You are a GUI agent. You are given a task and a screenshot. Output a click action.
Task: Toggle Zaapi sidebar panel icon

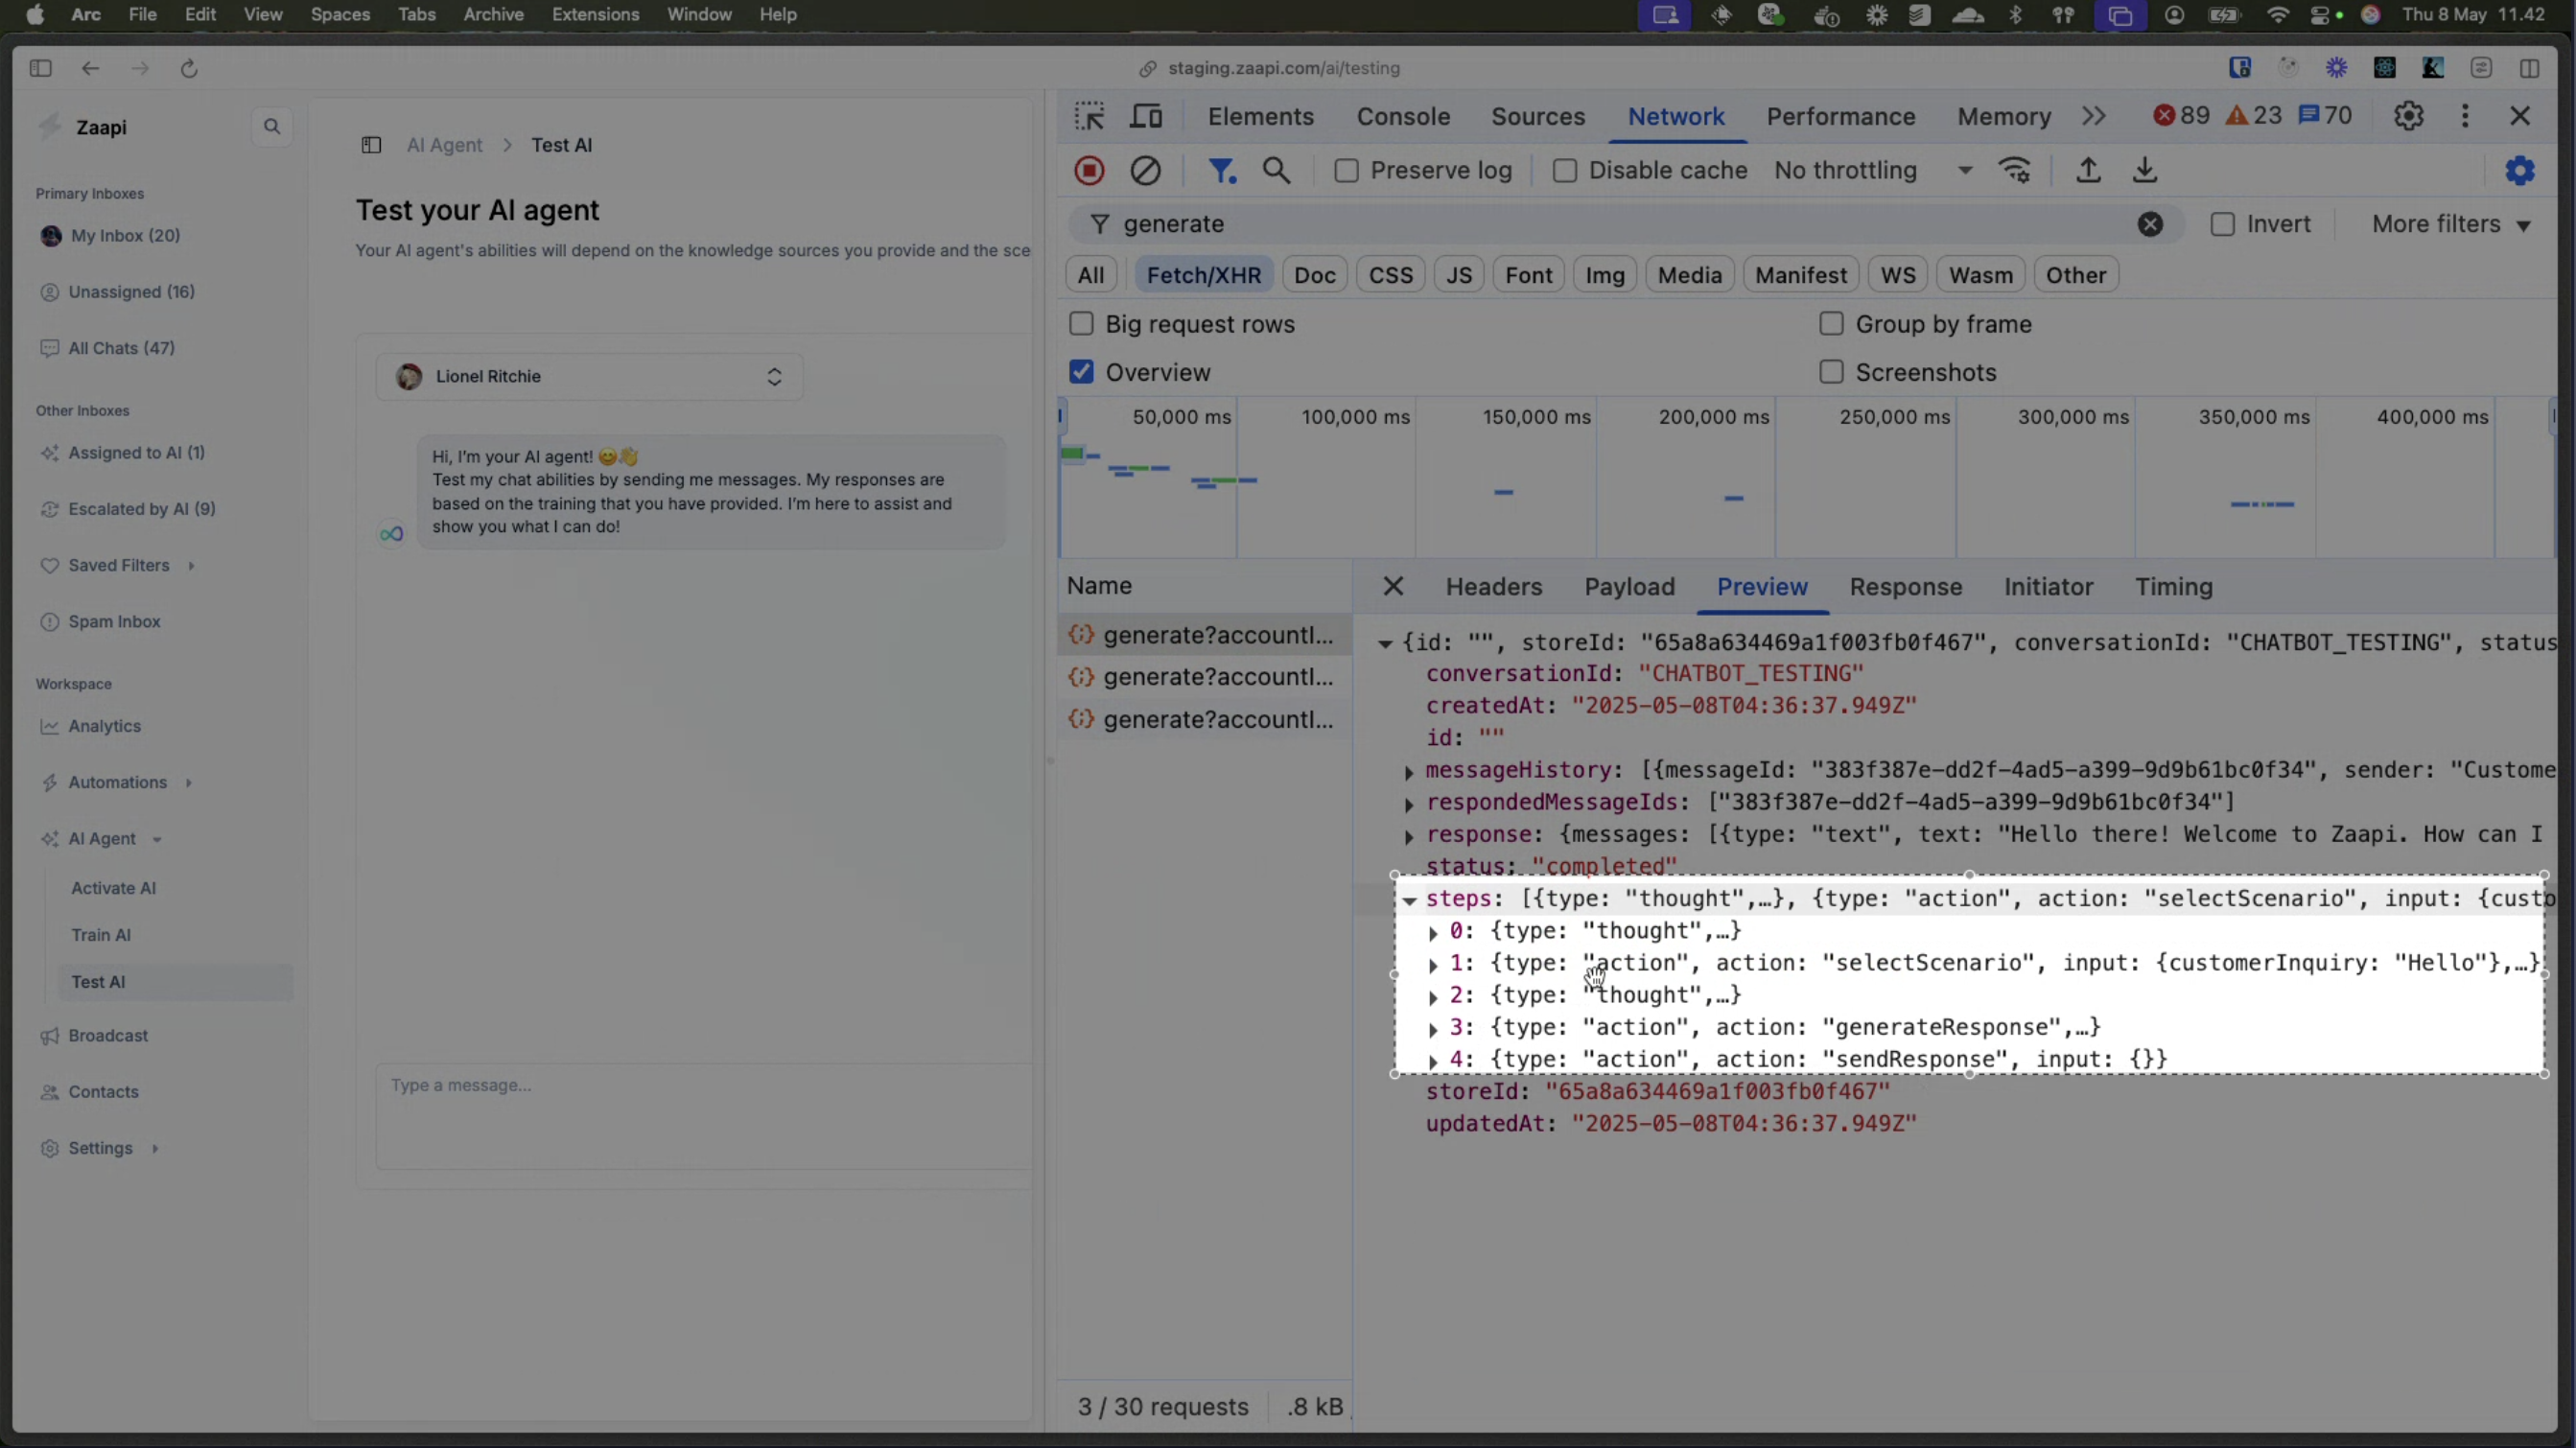[x=371, y=145]
